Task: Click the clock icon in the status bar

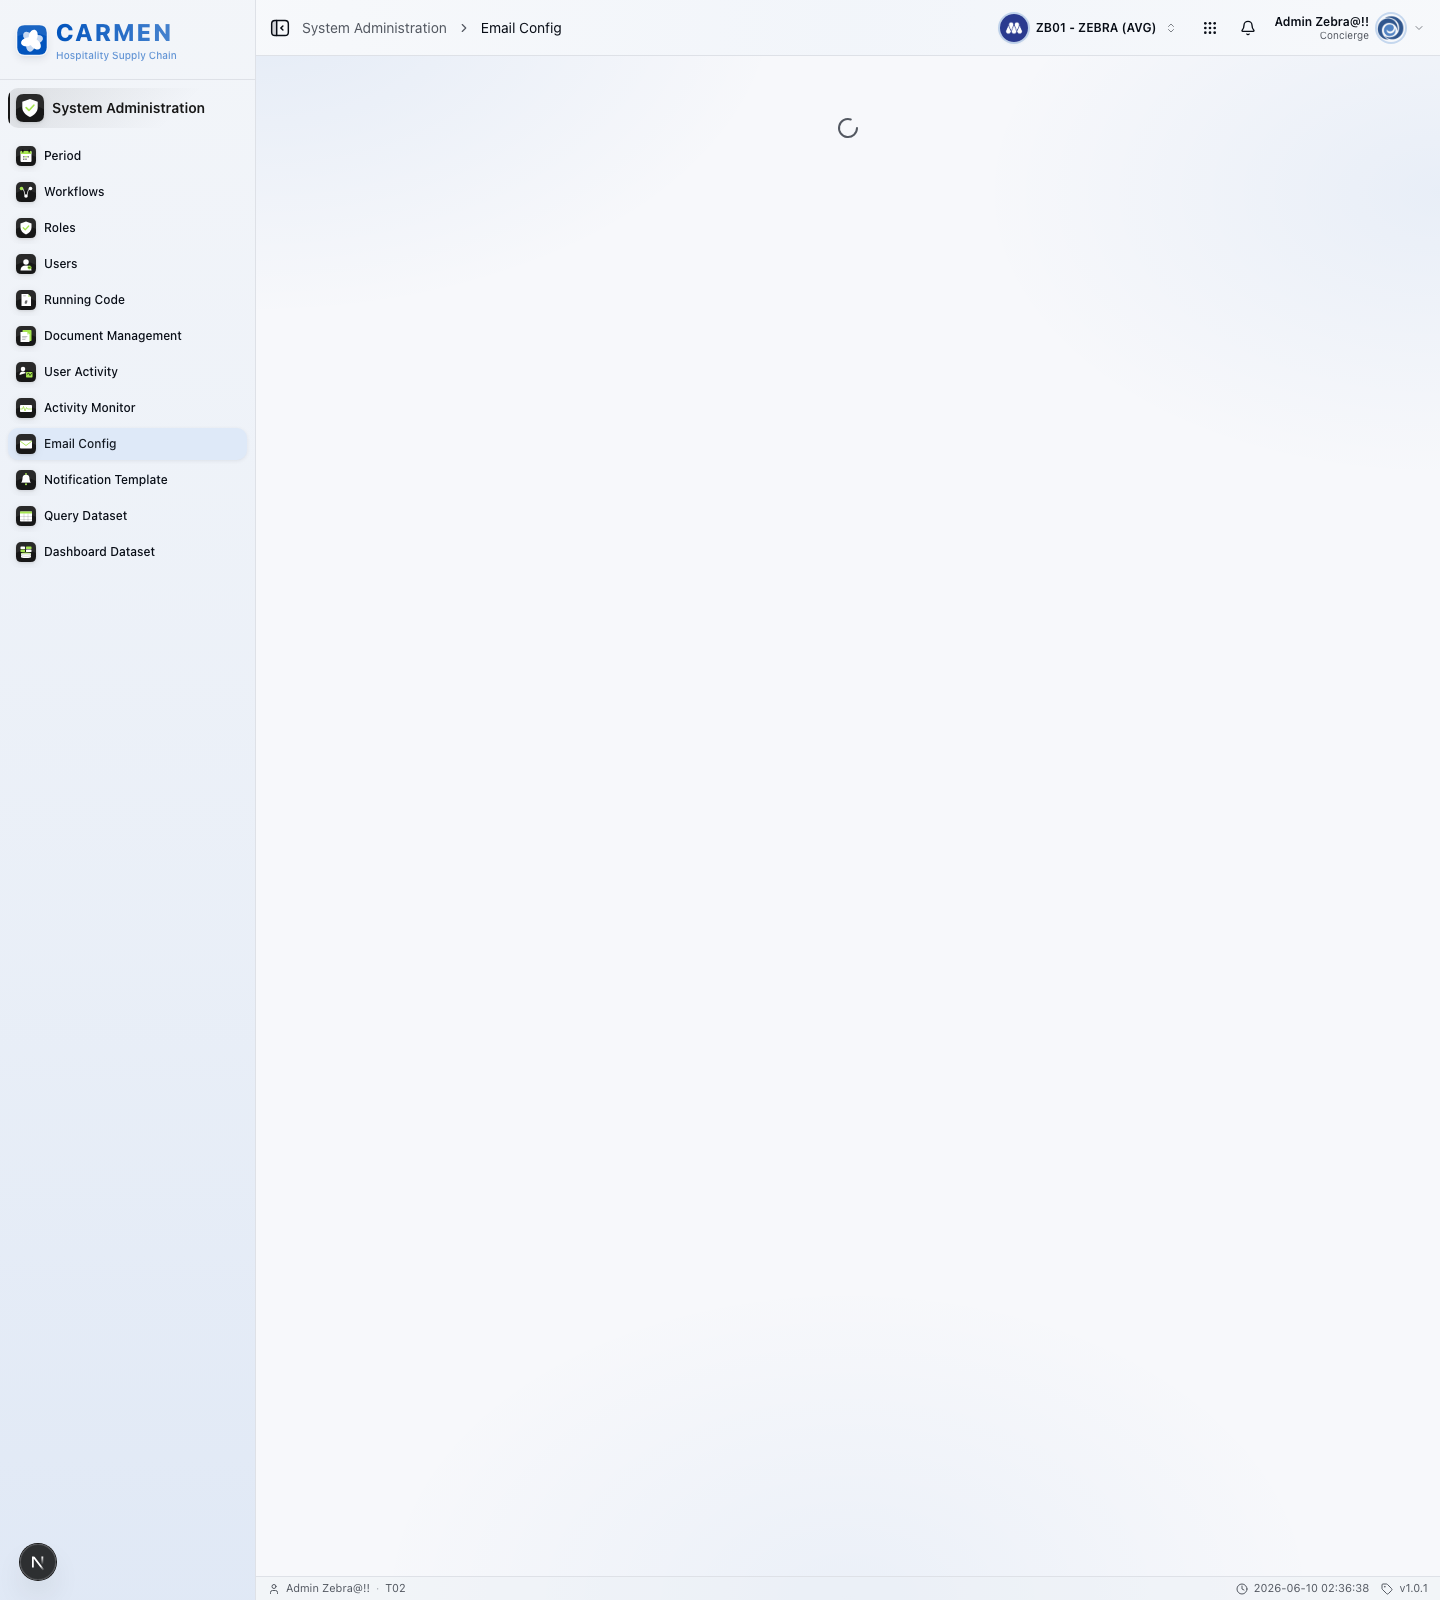Action: pos(1242,1589)
